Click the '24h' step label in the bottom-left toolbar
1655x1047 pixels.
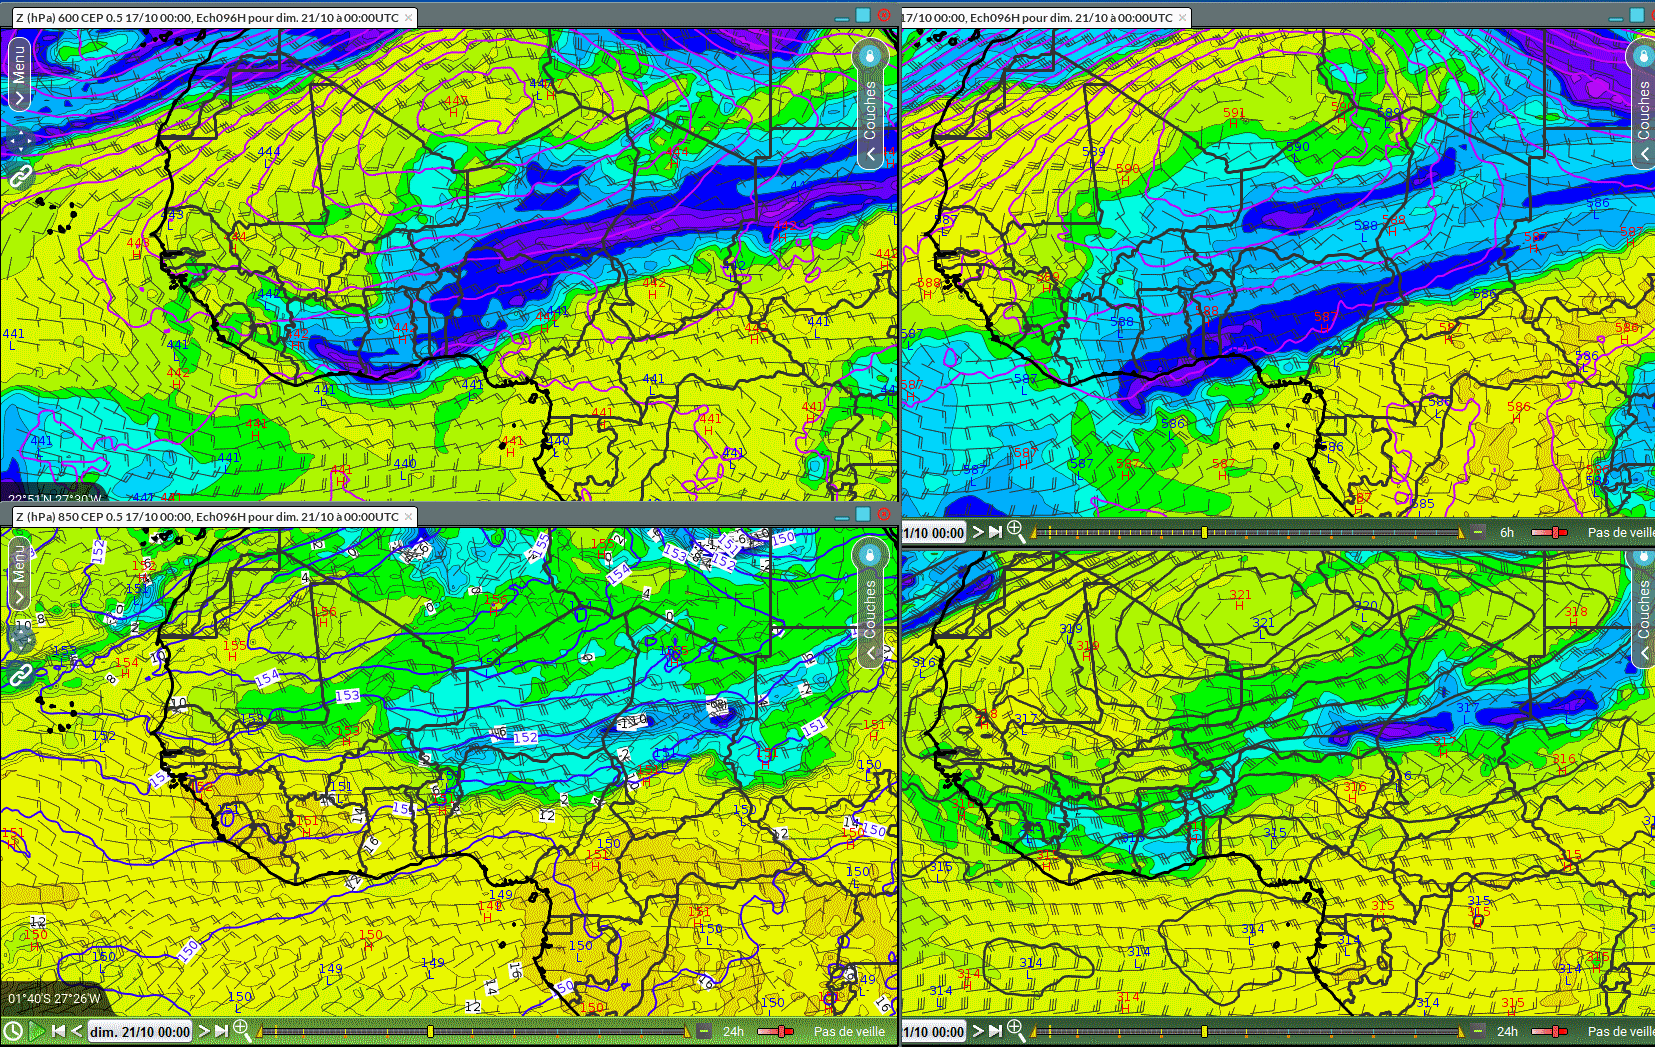pos(733,1032)
